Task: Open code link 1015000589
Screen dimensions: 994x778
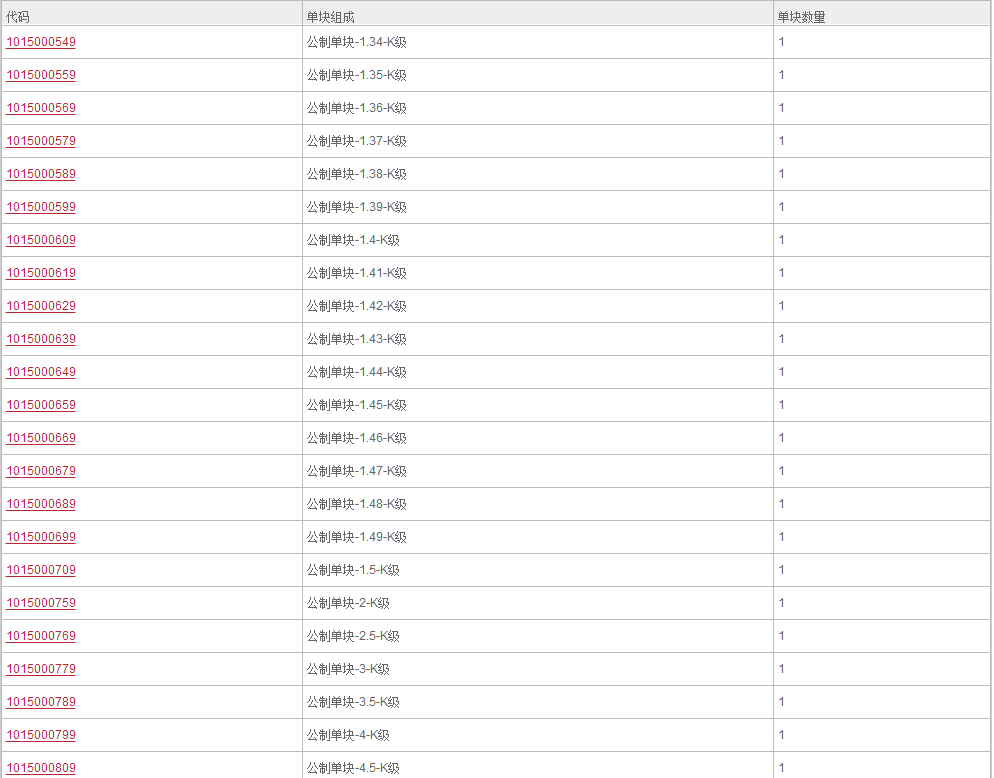Action: coord(41,174)
